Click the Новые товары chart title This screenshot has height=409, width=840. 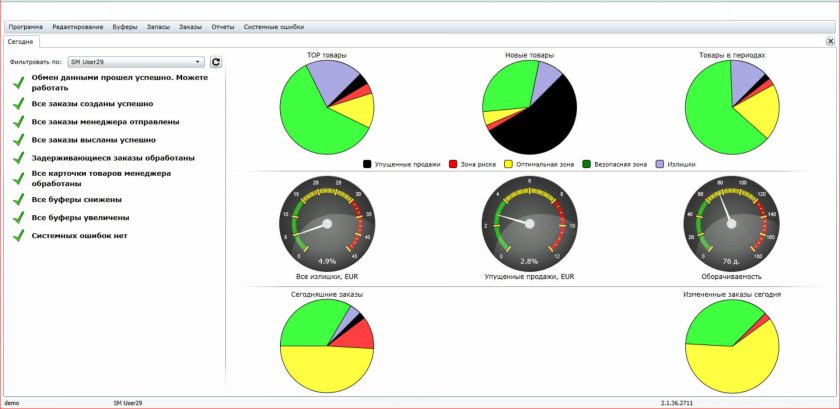click(x=529, y=55)
